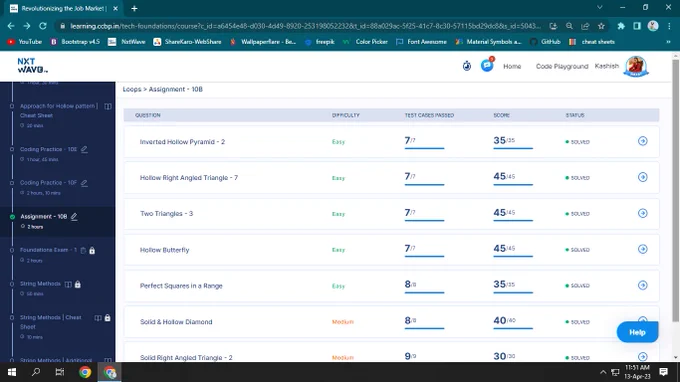This screenshot has width=680, height=382.
Task: Open the Windows Start menu
Action: 12,372
